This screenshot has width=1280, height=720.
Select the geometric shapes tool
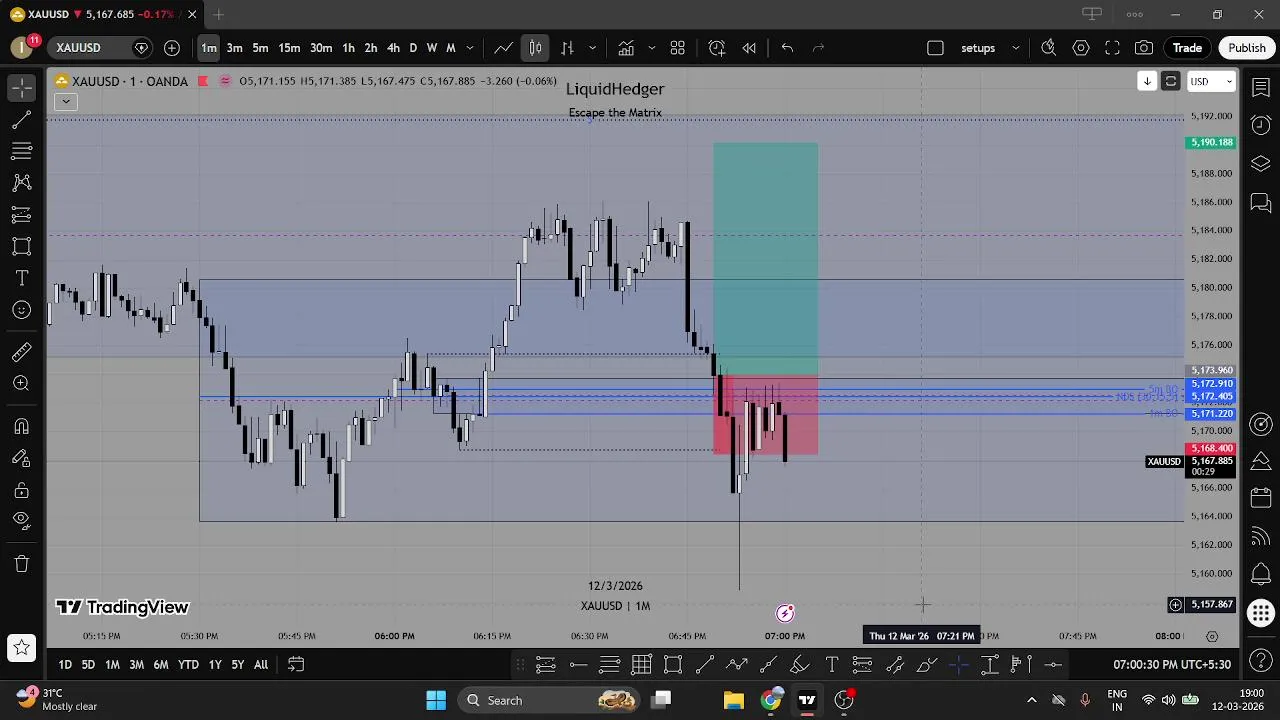pyautogui.click(x=21, y=246)
